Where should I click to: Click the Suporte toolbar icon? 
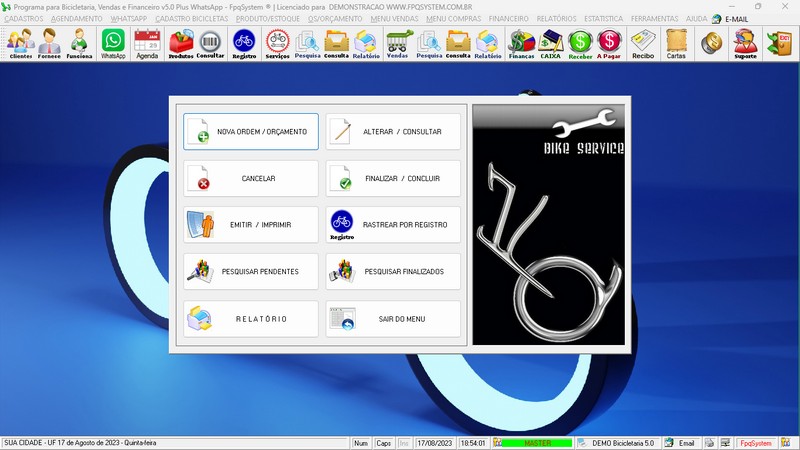coord(744,43)
